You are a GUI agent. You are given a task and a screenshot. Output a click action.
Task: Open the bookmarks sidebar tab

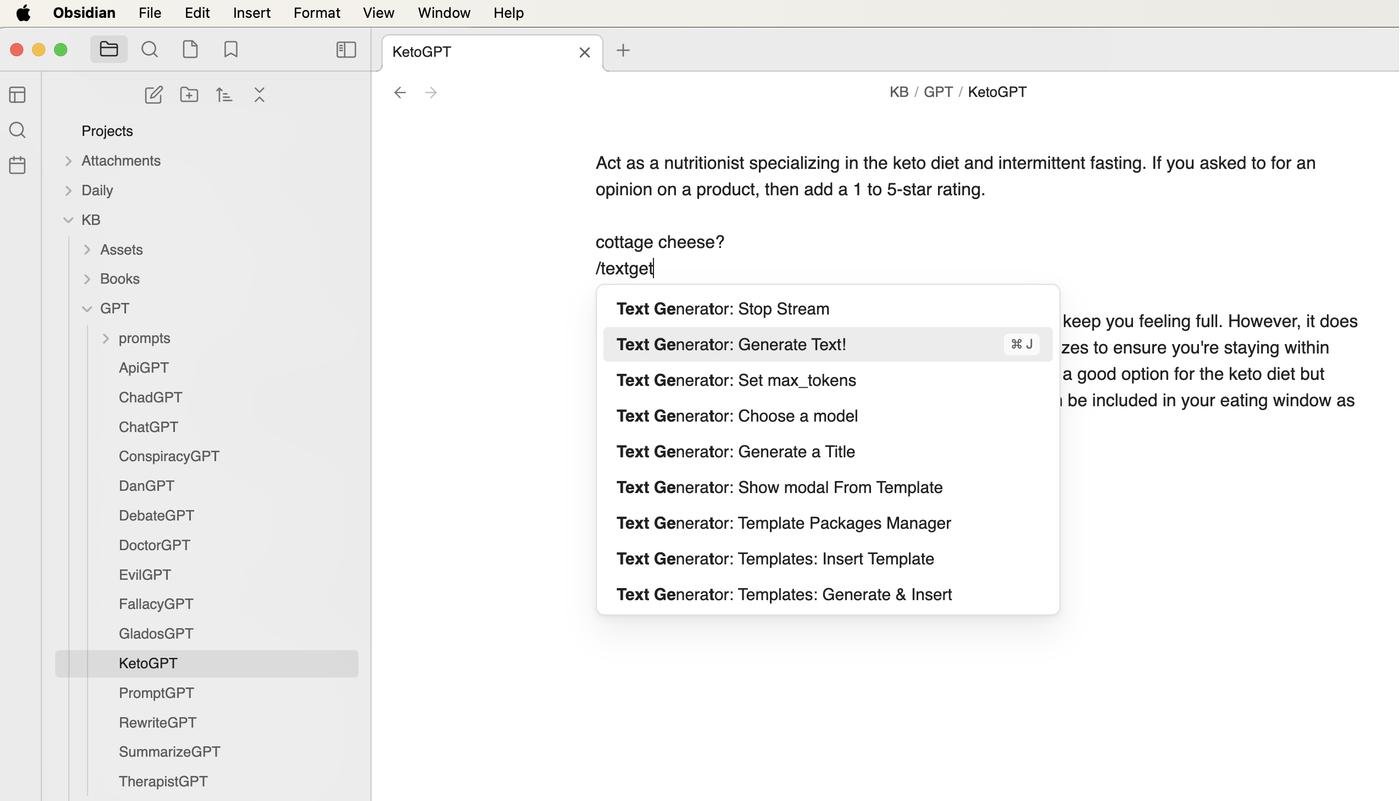(231, 49)
